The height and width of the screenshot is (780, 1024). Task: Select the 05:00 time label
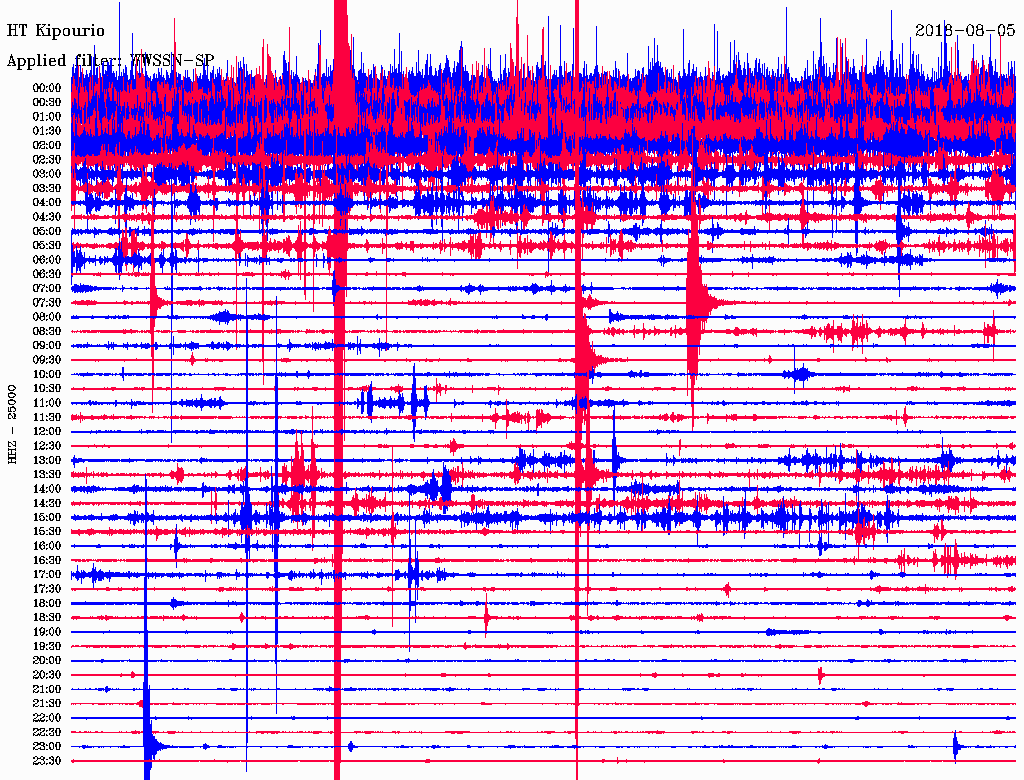click(x=47, y=231)
